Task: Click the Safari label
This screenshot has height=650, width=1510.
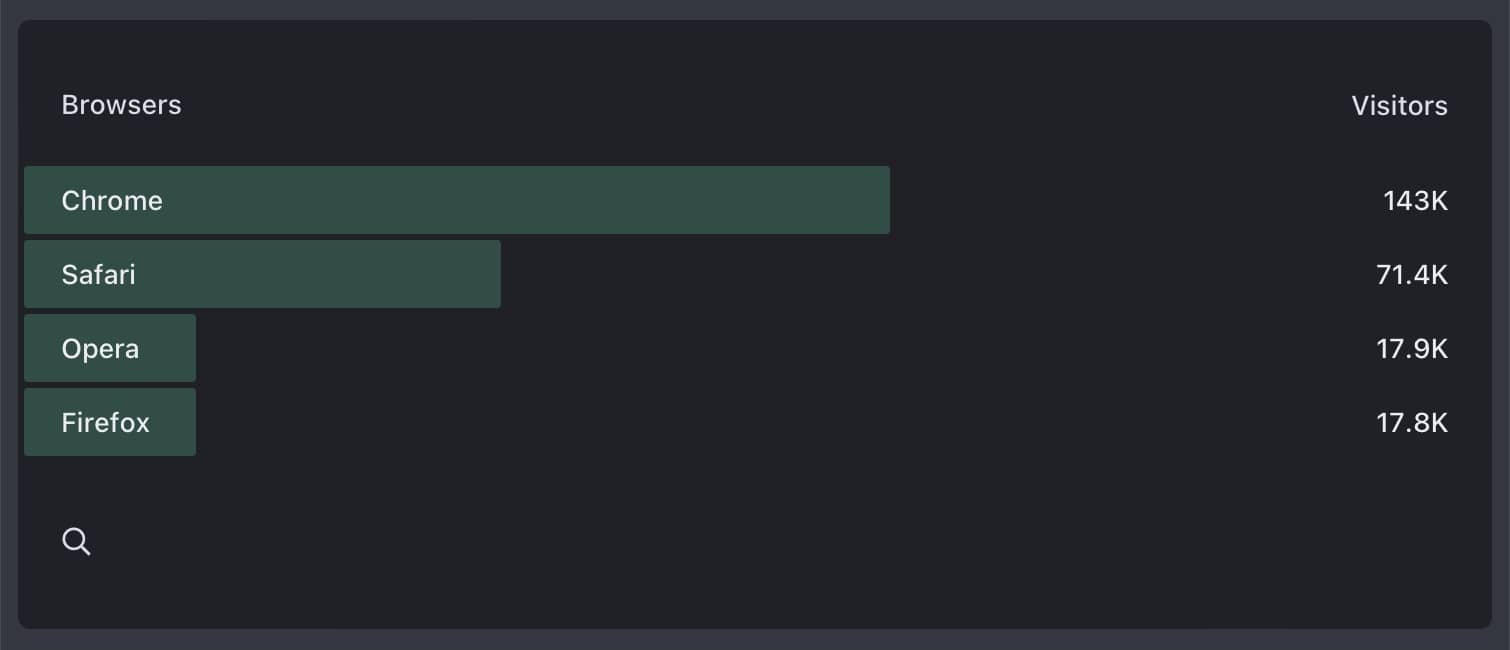Action: 98,274
